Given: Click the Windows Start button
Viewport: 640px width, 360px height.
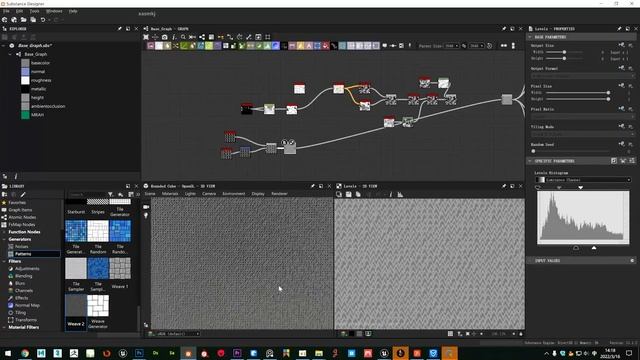Looking at the screenshot, I should coord(8,353).
